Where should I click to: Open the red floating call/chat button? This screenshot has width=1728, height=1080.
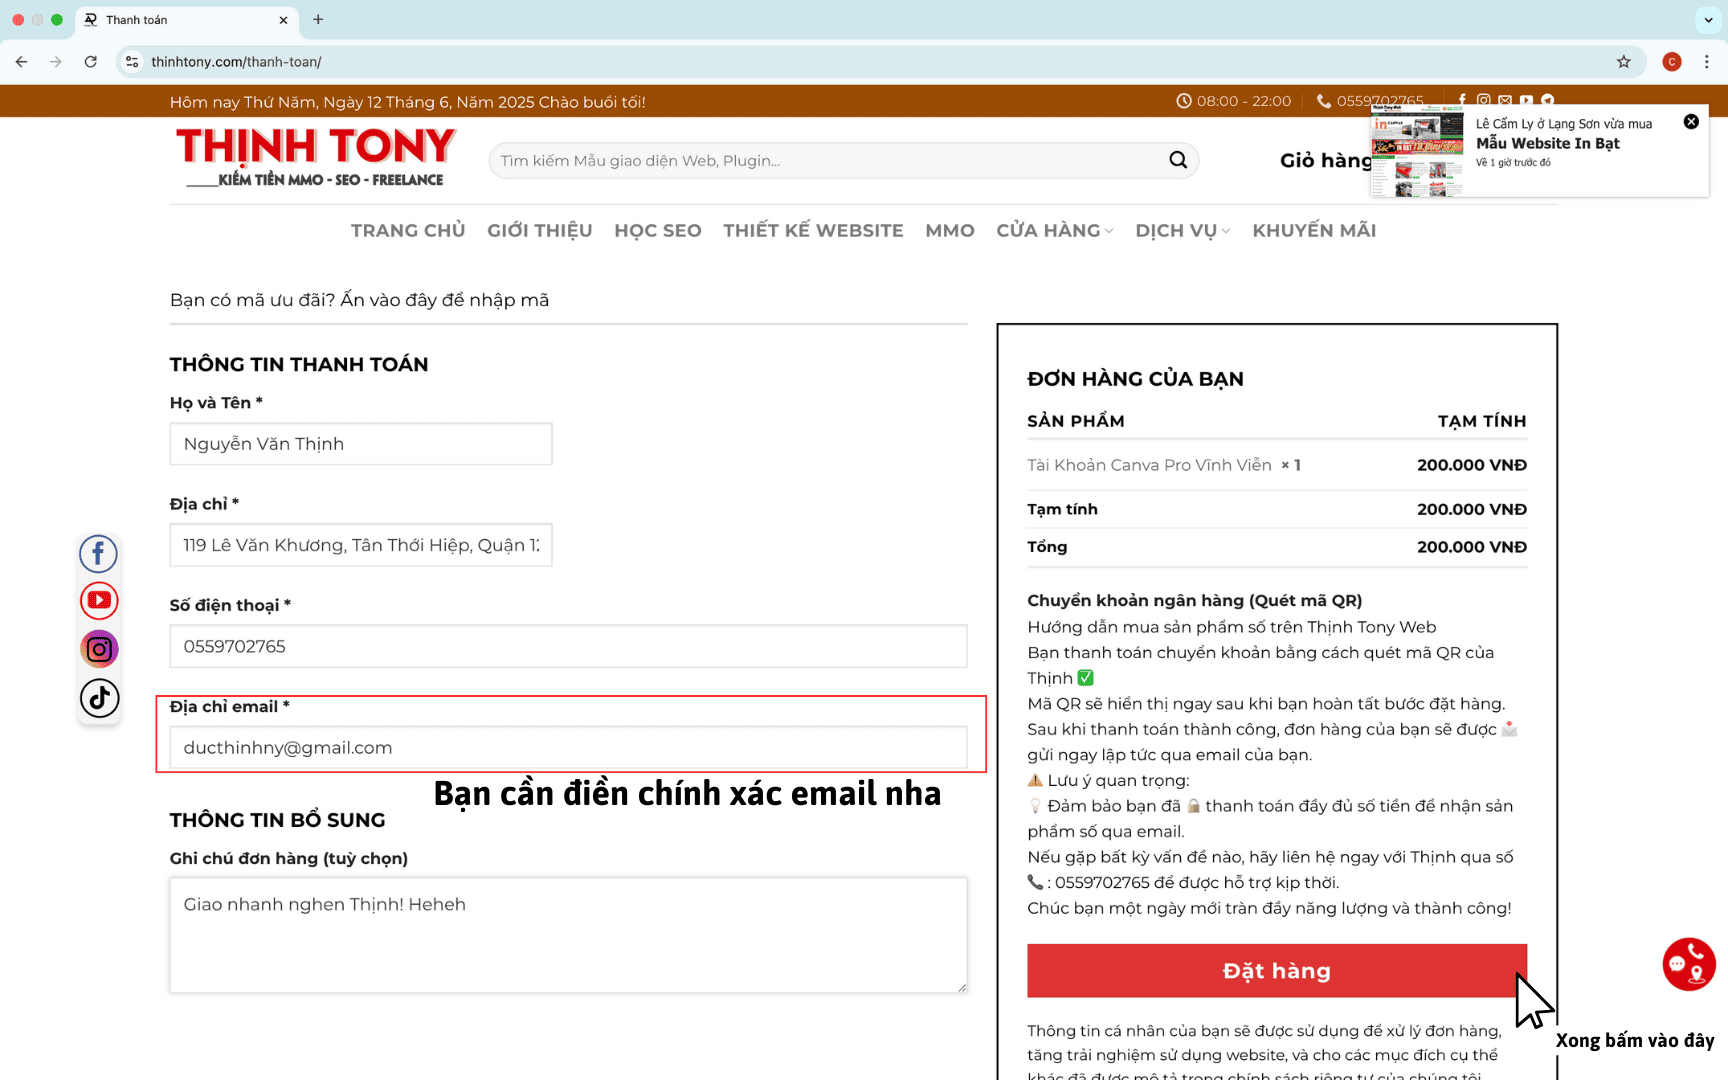coord(1689,964)
